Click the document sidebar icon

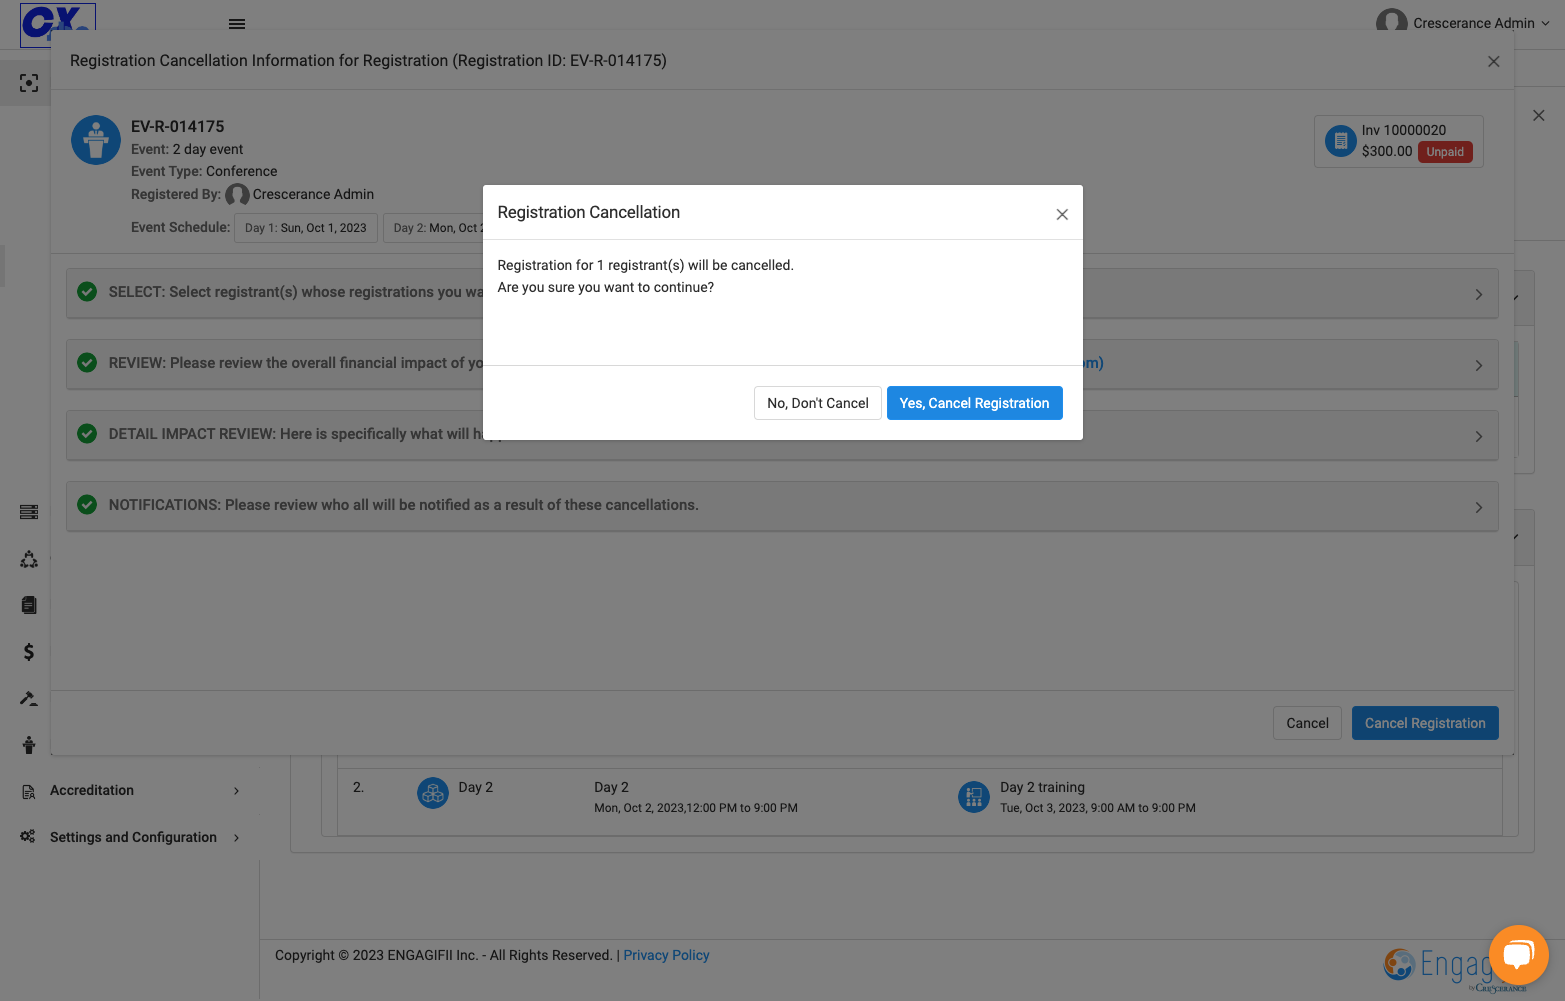pyautogui.click(x=29, y=605)
